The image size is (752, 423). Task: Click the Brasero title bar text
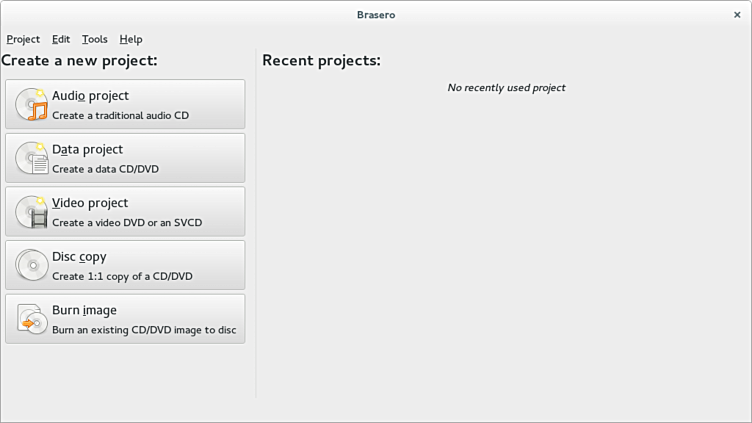(x=376, y=15)
